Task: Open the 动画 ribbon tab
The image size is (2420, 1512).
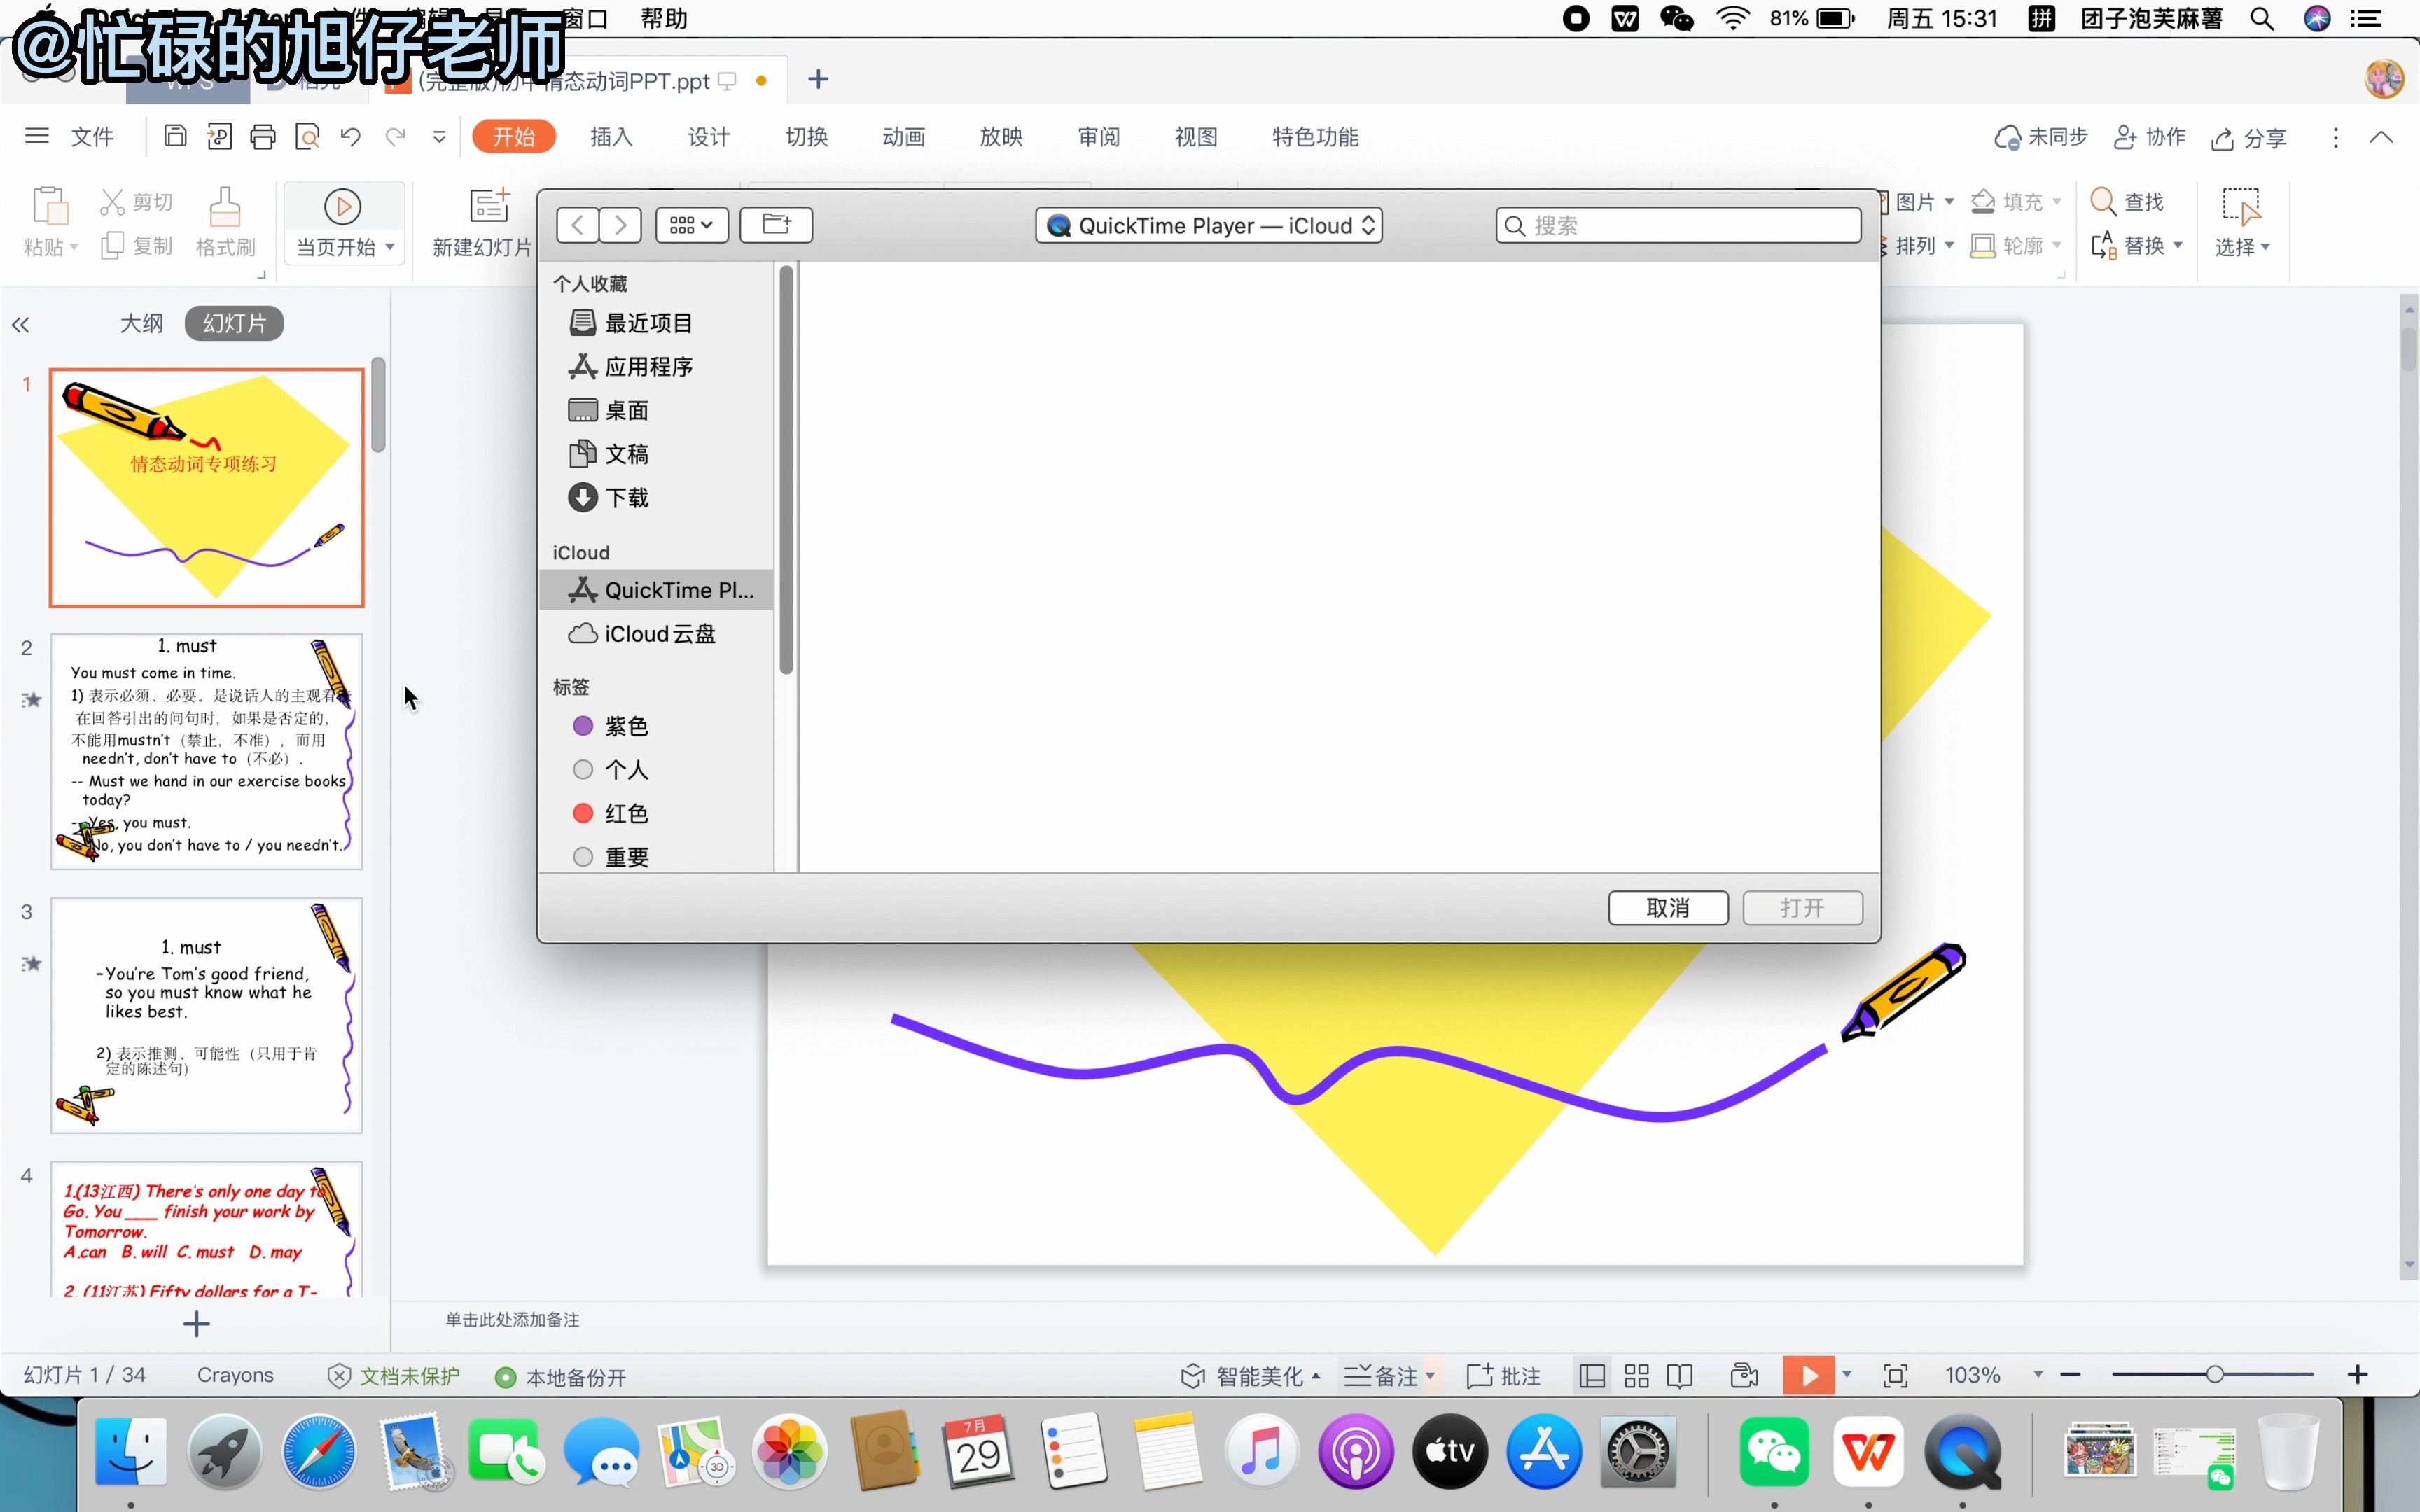Action: coord(903,137)
